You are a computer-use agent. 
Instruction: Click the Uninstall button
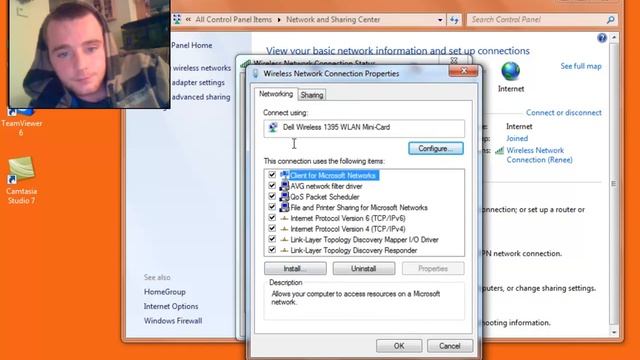364,269
